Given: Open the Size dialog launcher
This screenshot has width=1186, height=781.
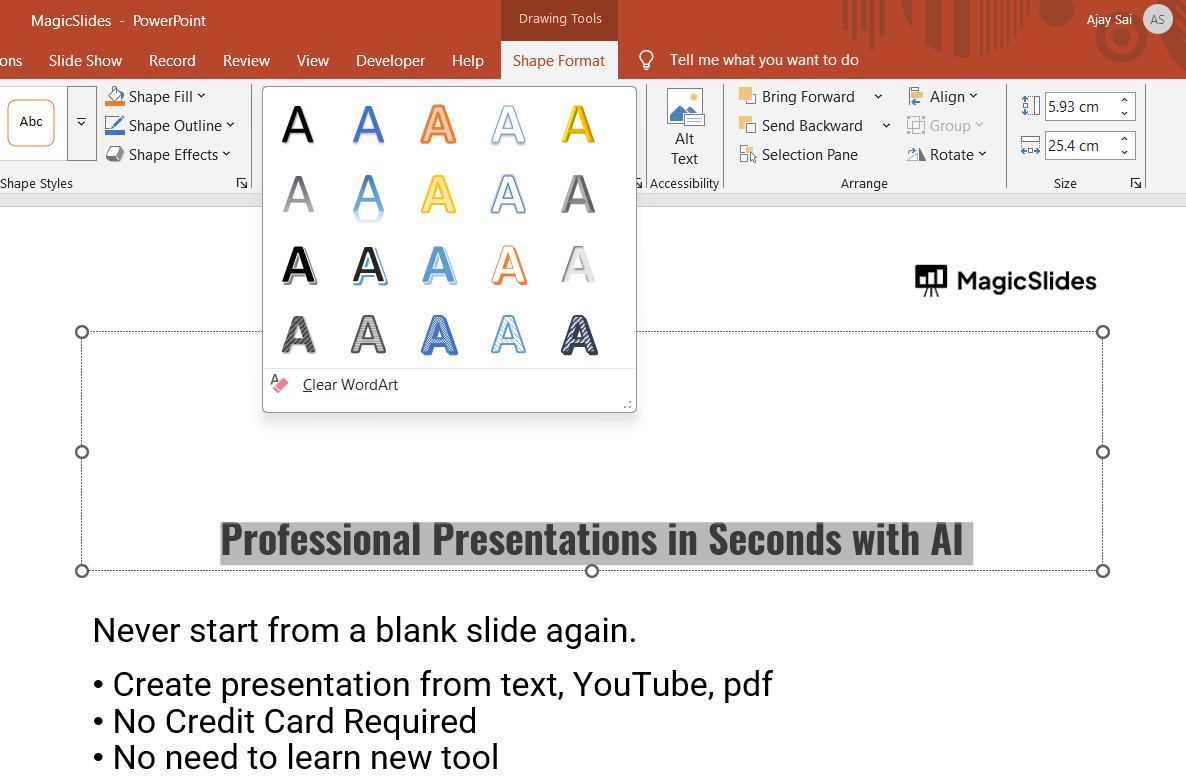Looking at the screenshot, I should coord(1135,183).
